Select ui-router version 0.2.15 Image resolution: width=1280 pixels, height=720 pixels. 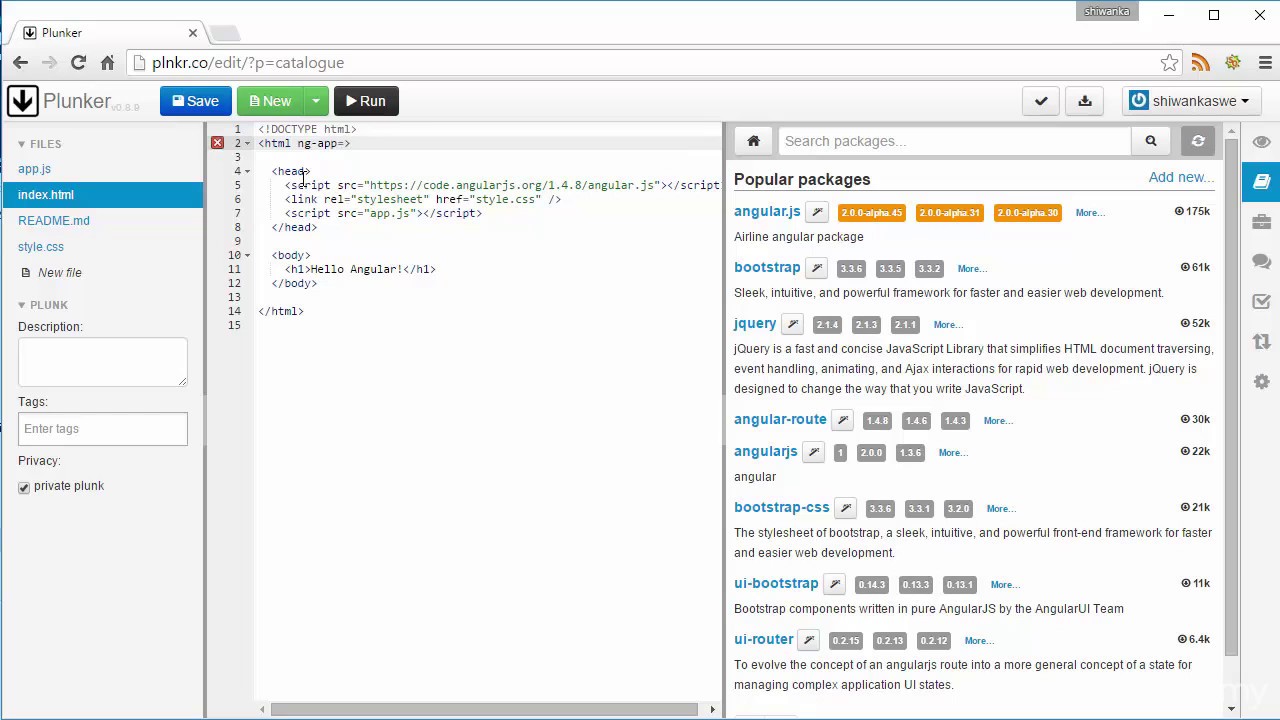point(845,641)
